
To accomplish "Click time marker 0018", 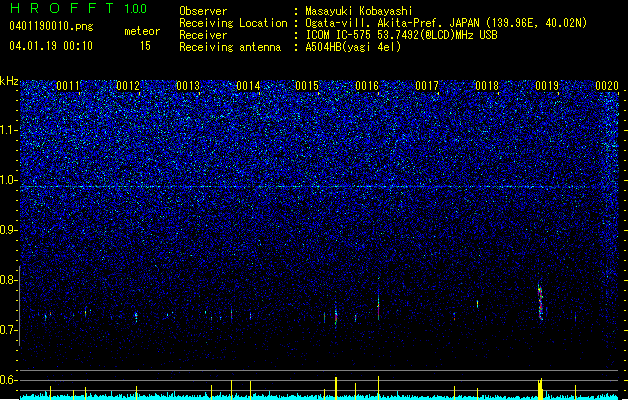I will (x=487, y=86).
